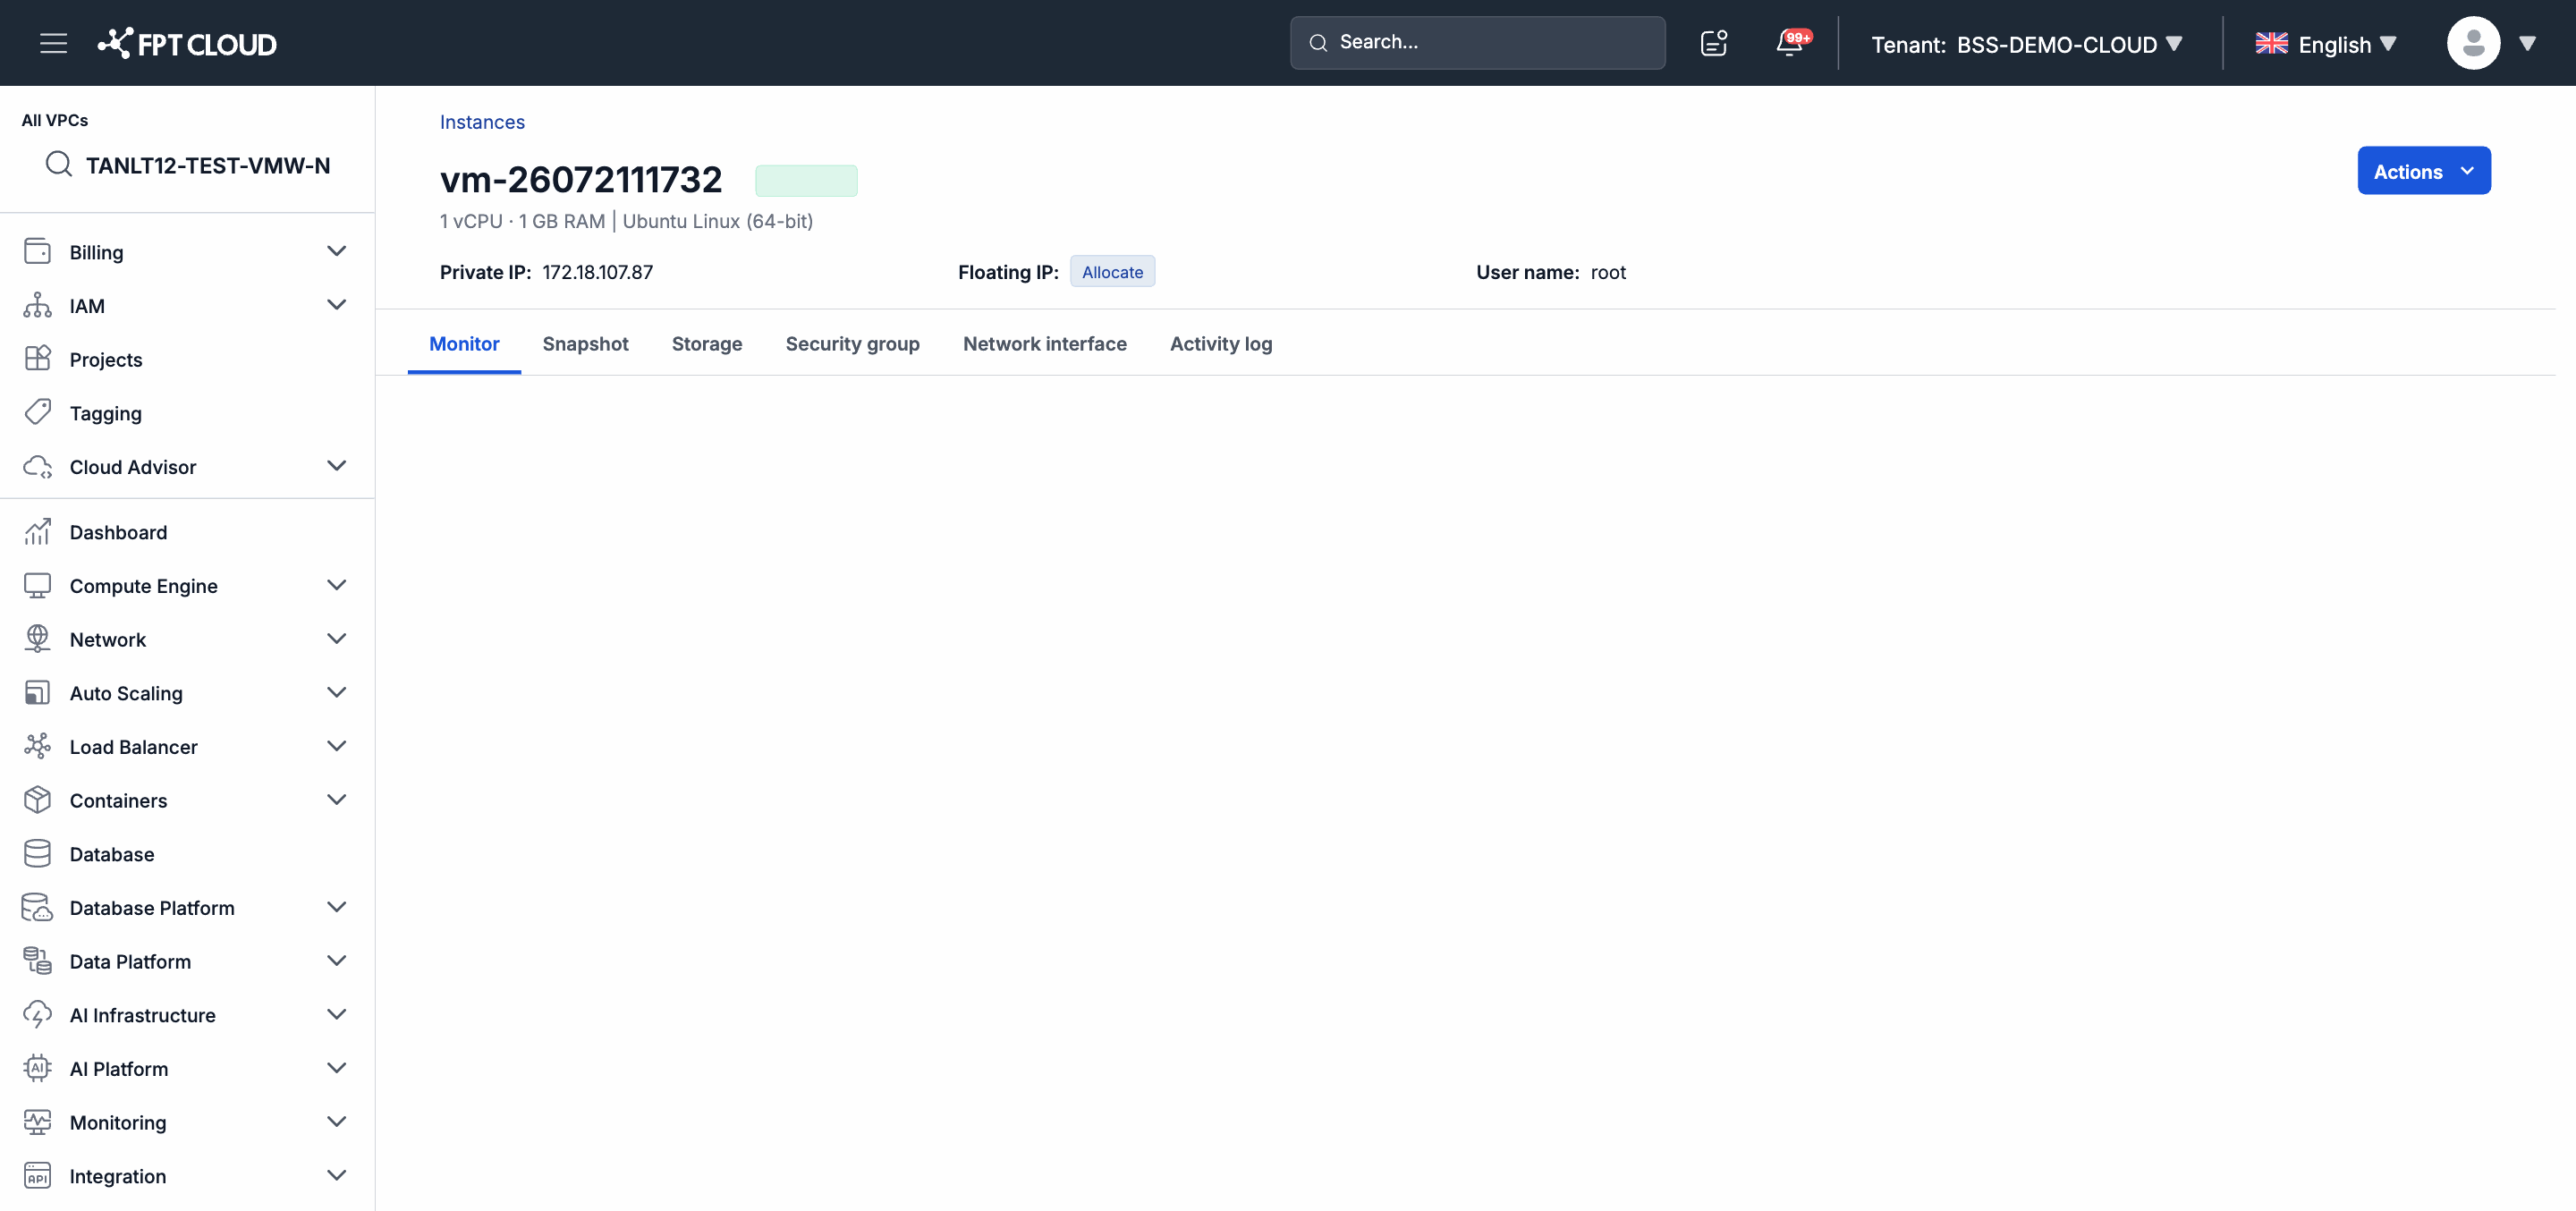Viewport: 2576px width, 1211px height.
Task: Click the VPC search magnifier icon
Action: click(59, 164)
